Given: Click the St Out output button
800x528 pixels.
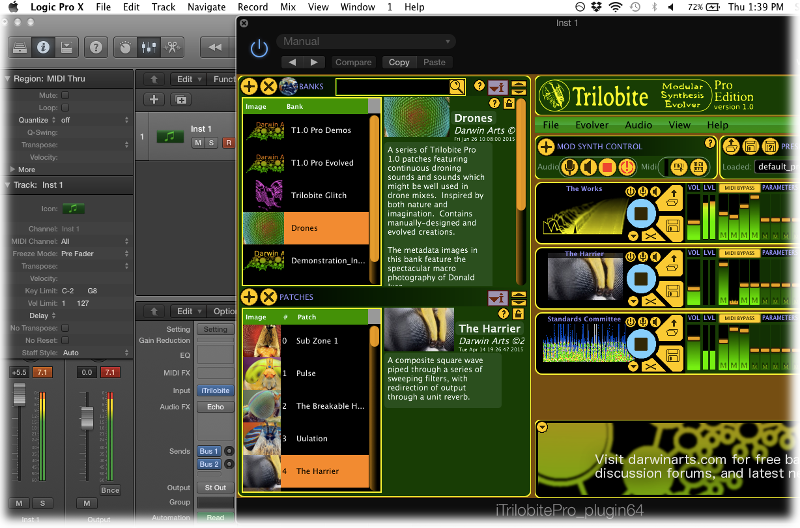Looking at the screenshot, I should click(x=215, y=488).
